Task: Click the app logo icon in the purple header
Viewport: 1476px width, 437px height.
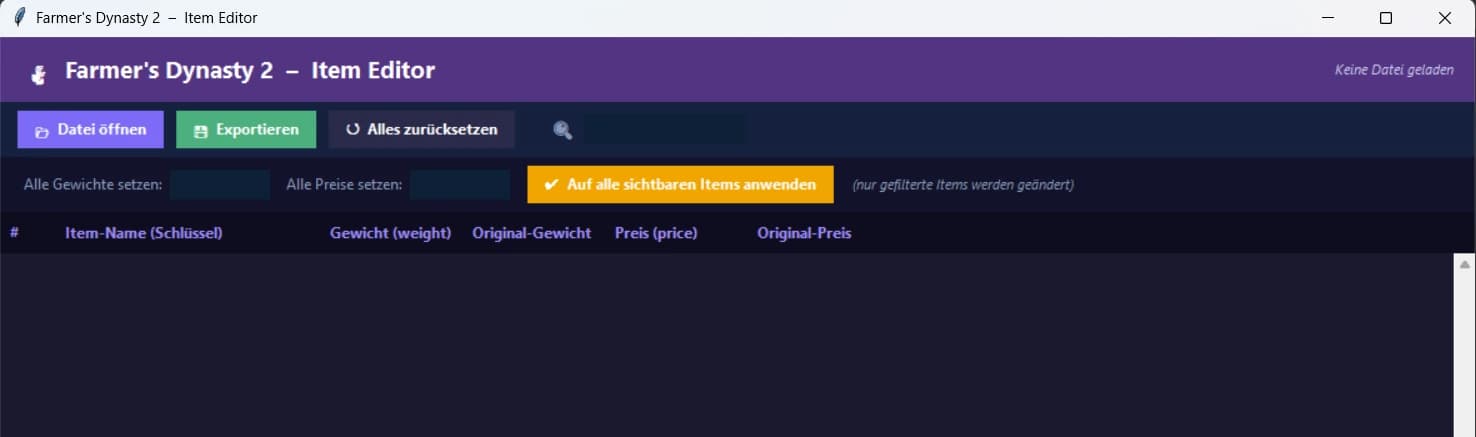Action: tap(38, 74)
